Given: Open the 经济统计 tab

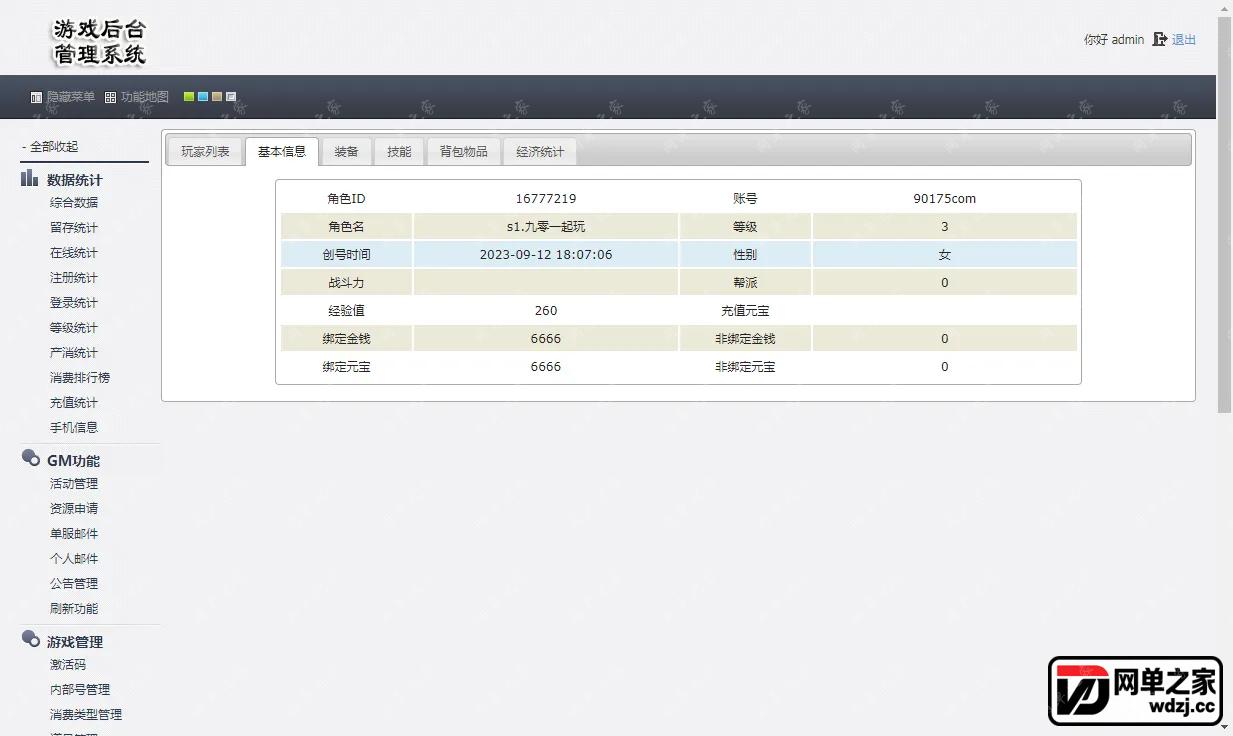Looking at the screenshot, I should coord(540,152).
